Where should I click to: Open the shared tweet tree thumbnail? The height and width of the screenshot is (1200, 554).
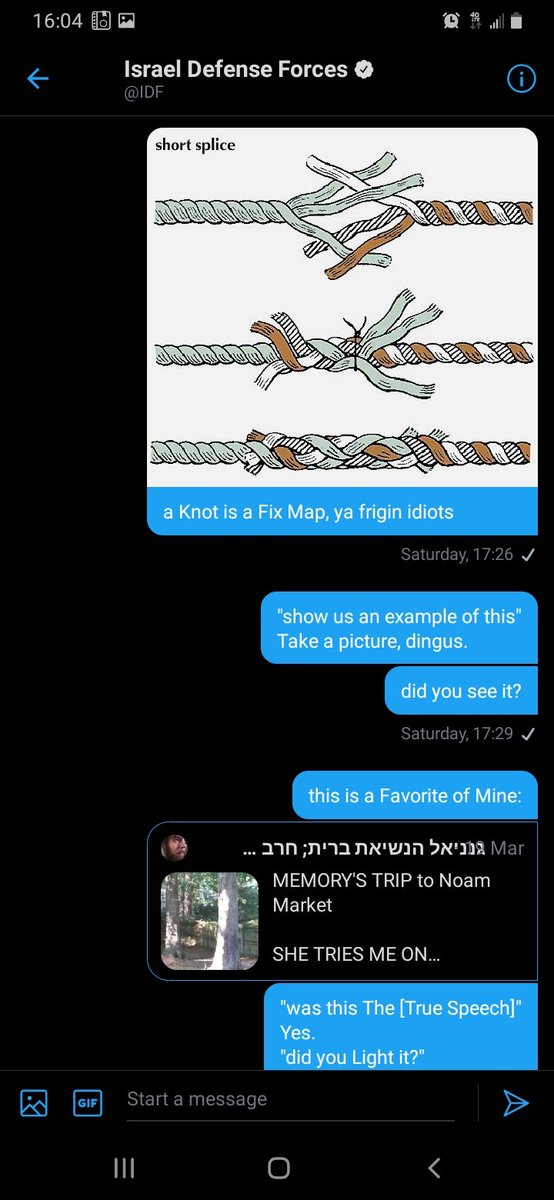pos(210,921)
